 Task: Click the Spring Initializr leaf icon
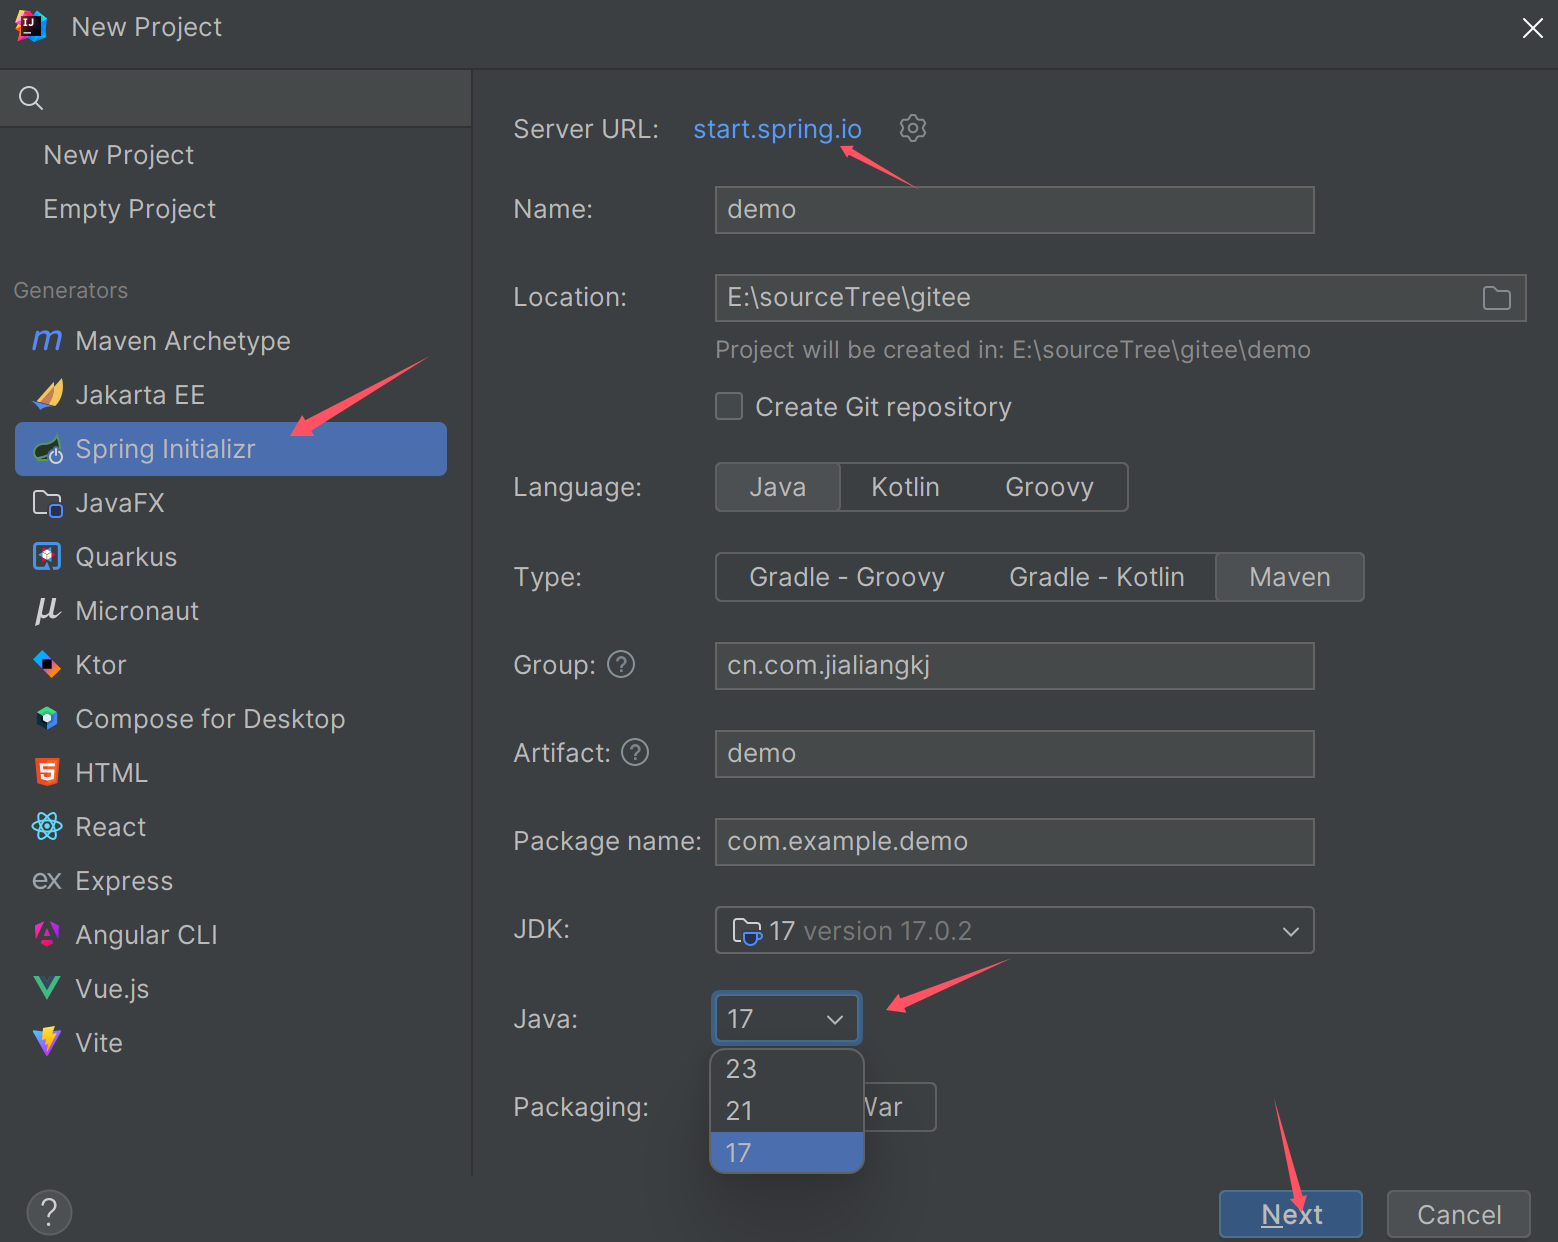pyautogui.click(x=47, y=450)
